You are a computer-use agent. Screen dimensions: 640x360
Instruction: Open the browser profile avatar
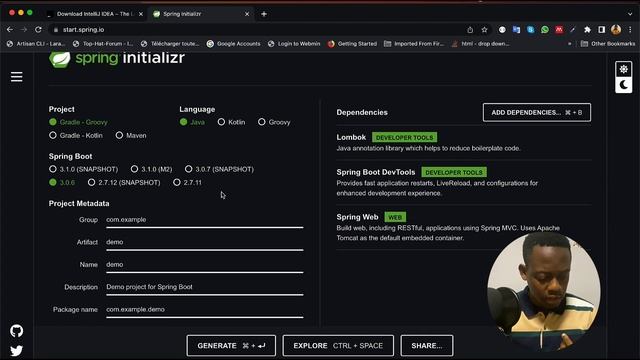[616, 29]
